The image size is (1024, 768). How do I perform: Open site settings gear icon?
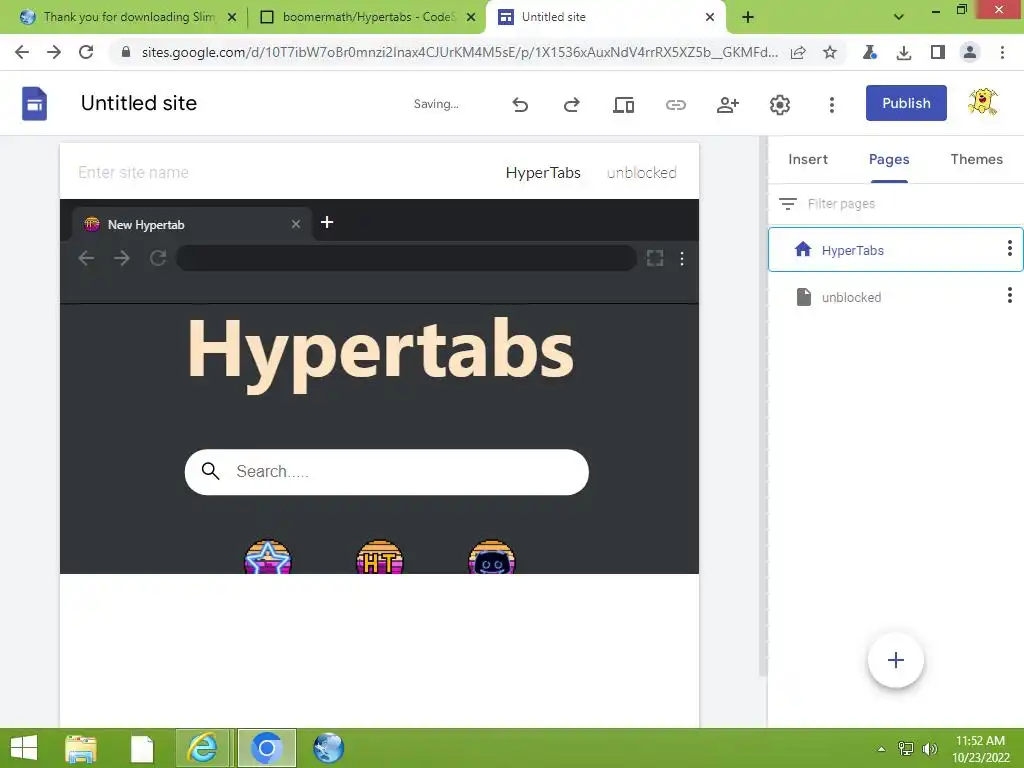click(x=779, y=104)
